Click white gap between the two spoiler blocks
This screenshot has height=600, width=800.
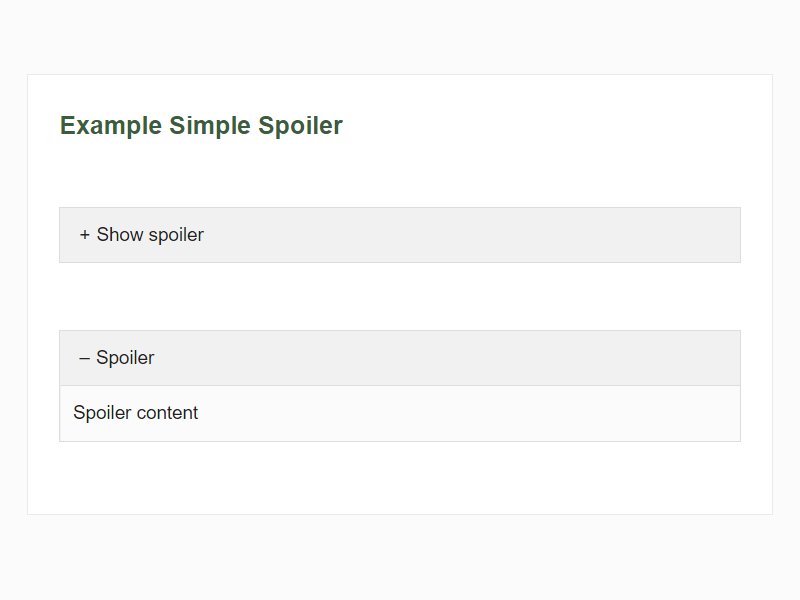[400, 296]
